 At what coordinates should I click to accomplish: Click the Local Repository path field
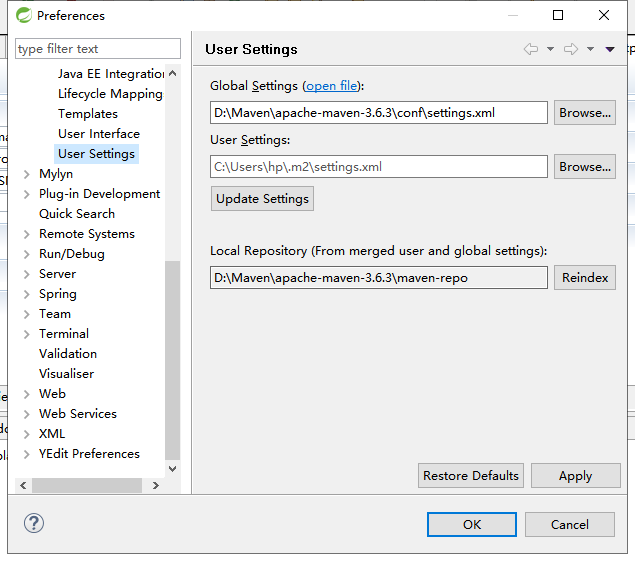379,277
